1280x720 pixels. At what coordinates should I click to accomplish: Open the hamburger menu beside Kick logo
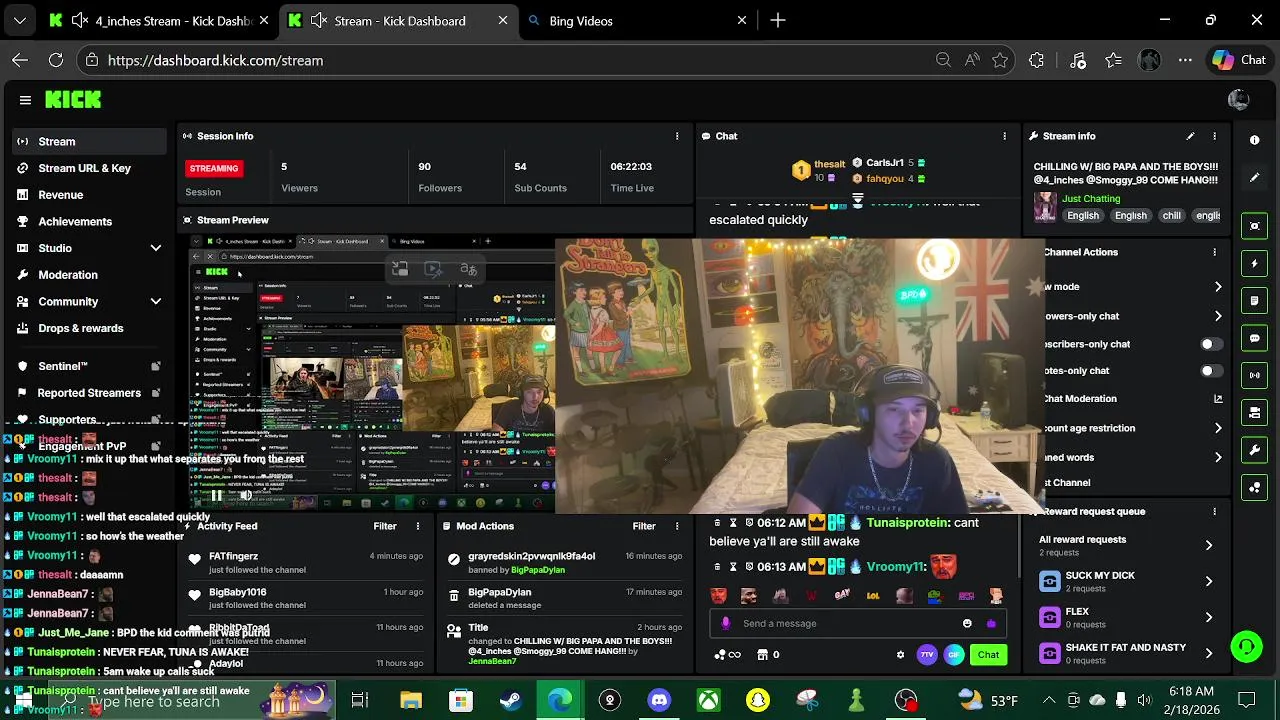25,100
